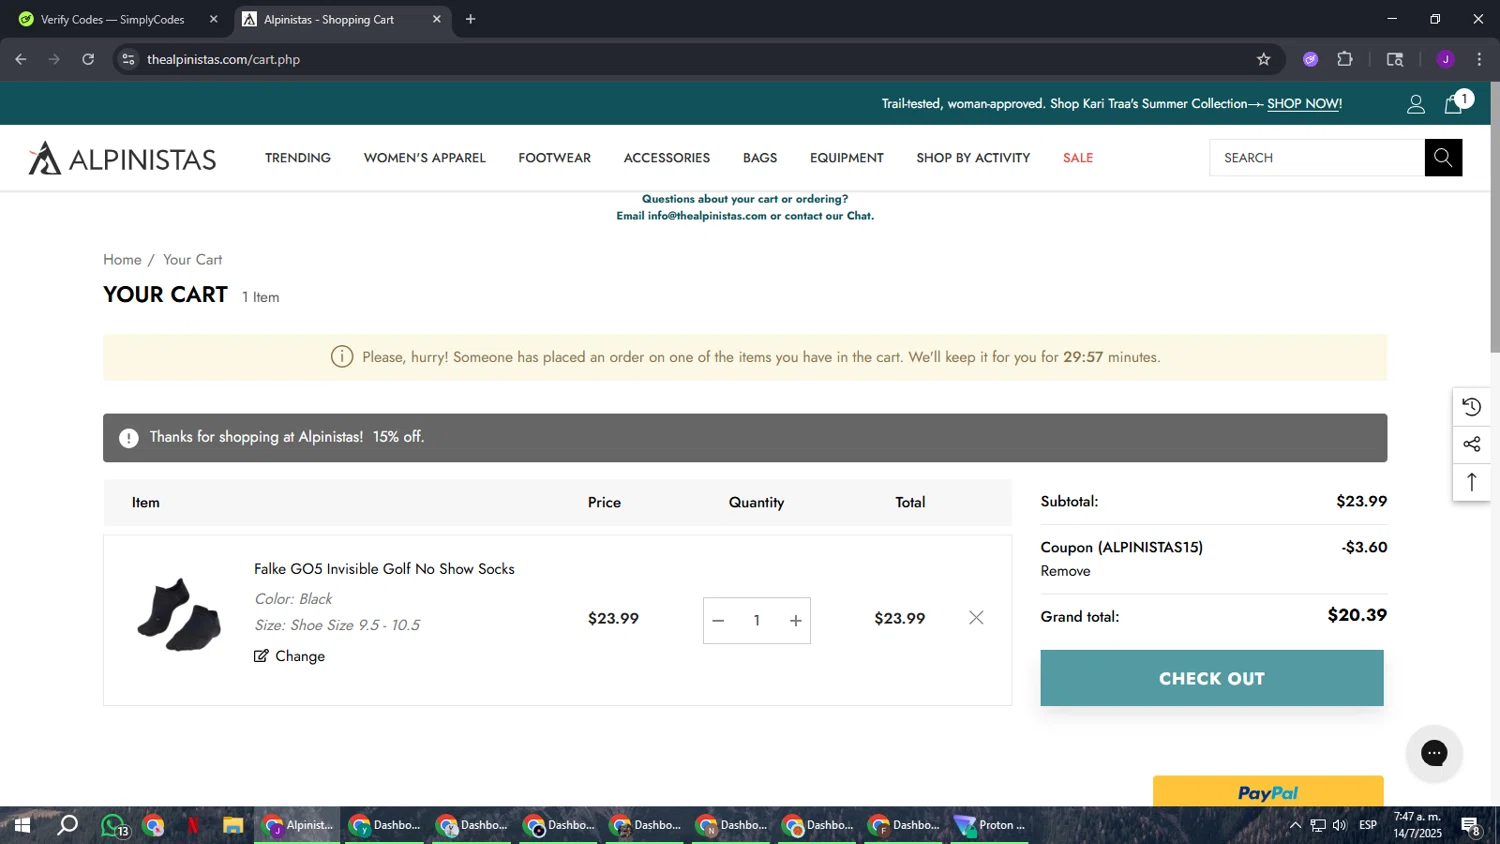Click the search magnifier button
1500x844 pixels.
pos(1443,158)
